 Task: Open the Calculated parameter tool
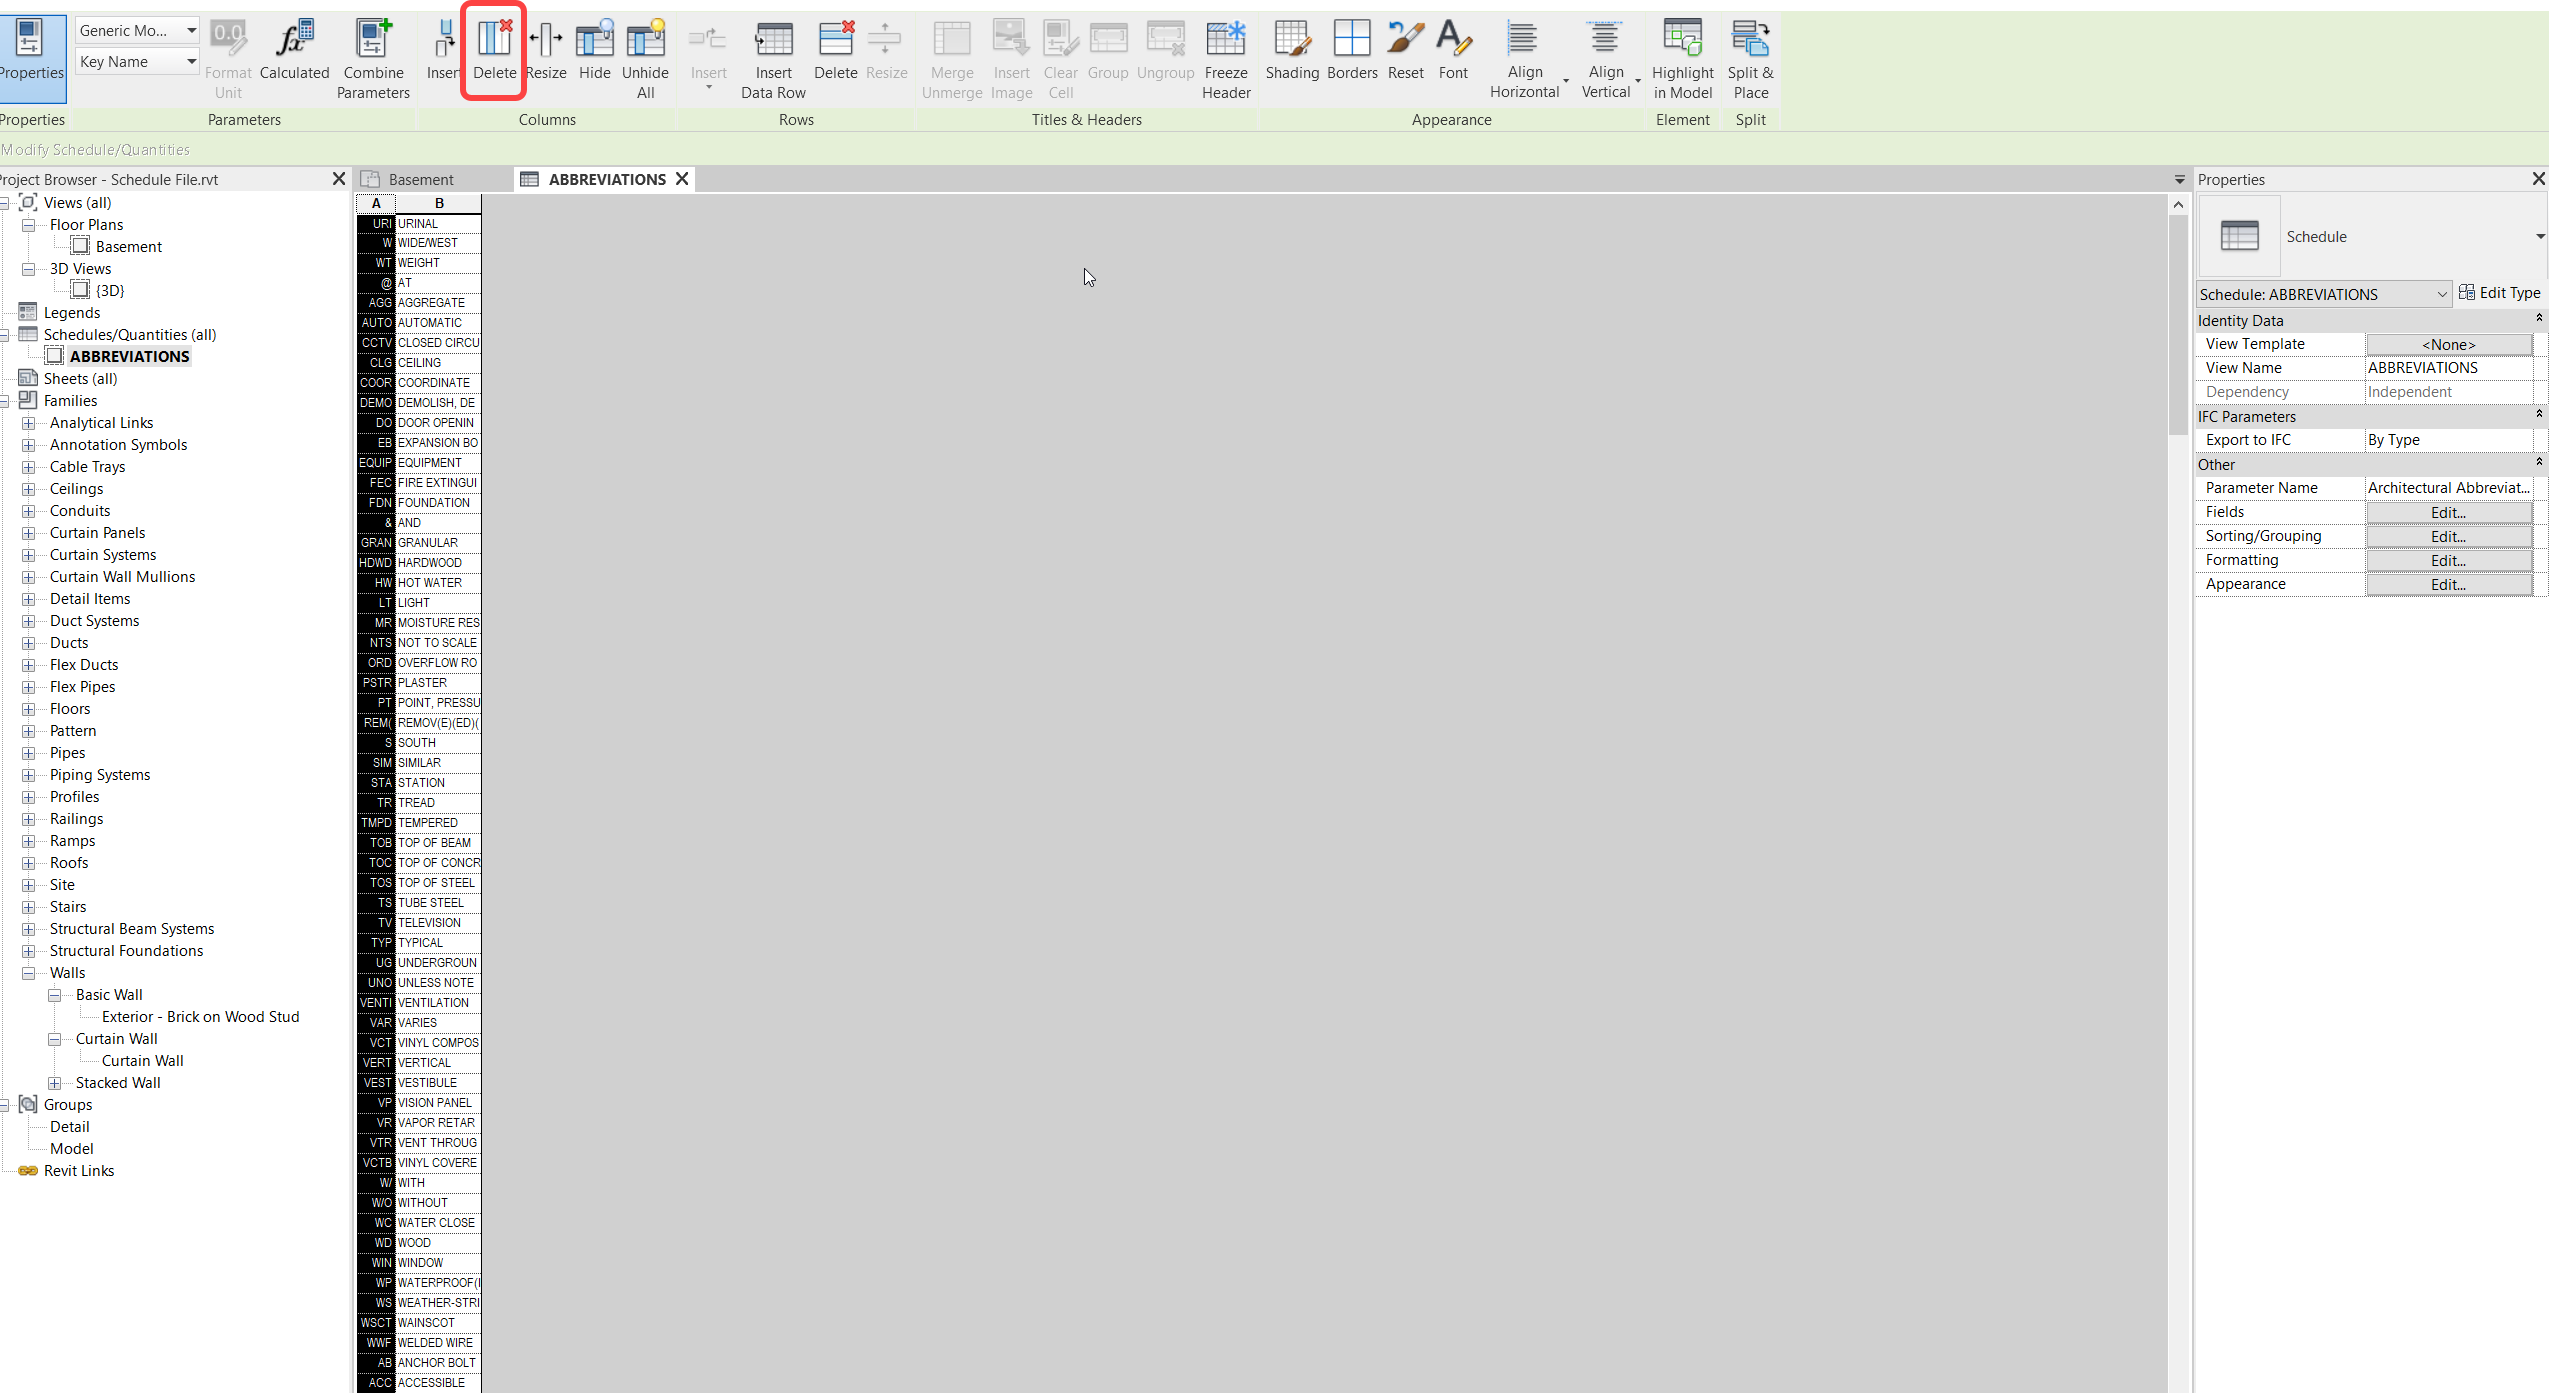[294, 55]
